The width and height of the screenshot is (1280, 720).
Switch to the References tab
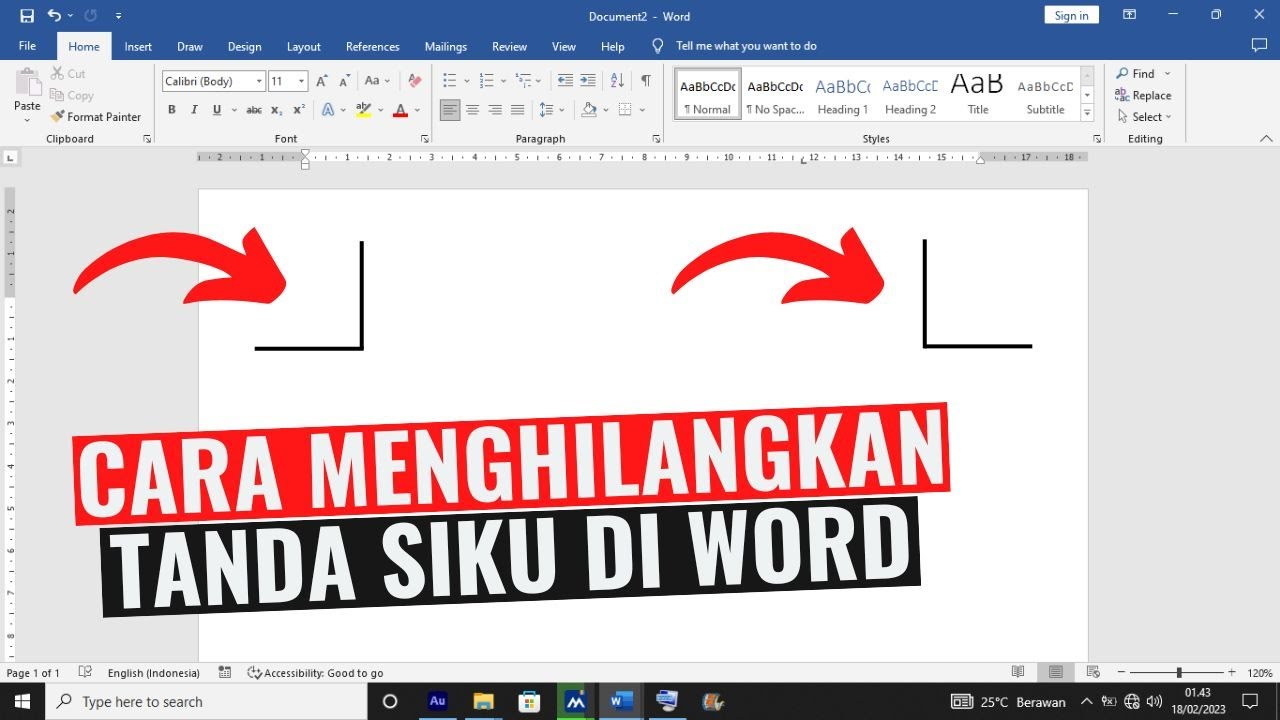point(372,47)
